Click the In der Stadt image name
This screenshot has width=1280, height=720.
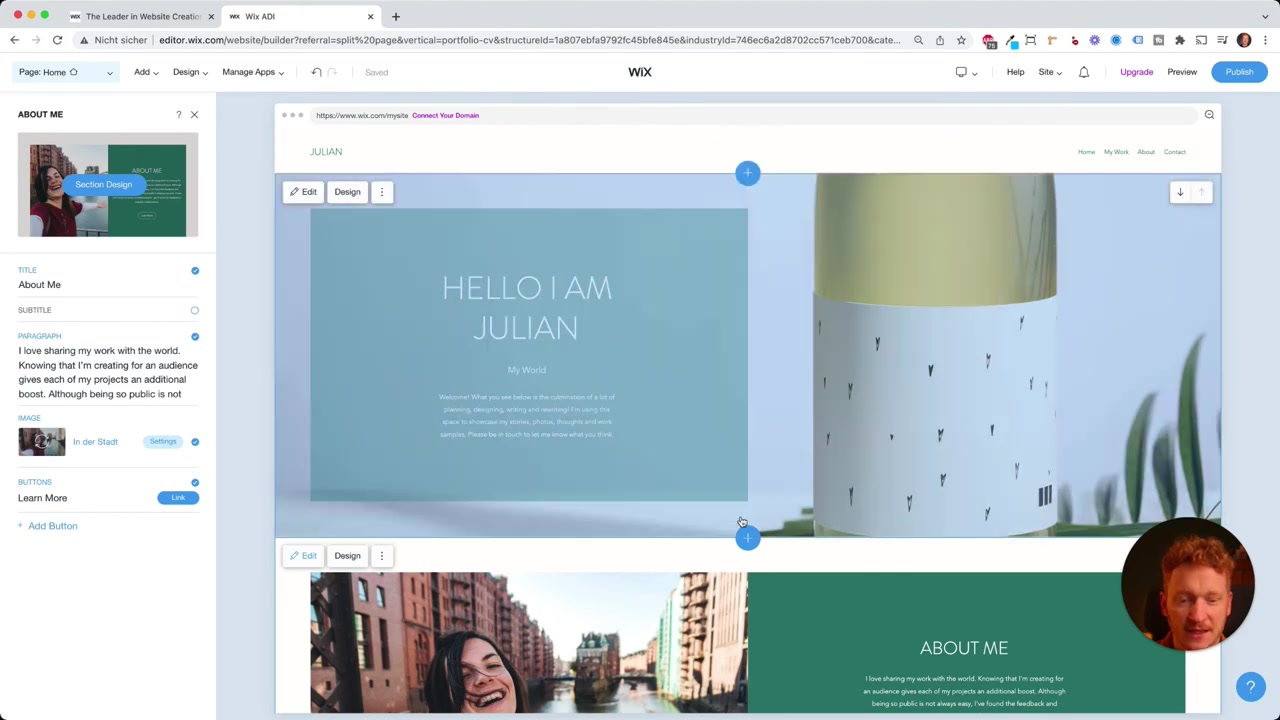95,442
